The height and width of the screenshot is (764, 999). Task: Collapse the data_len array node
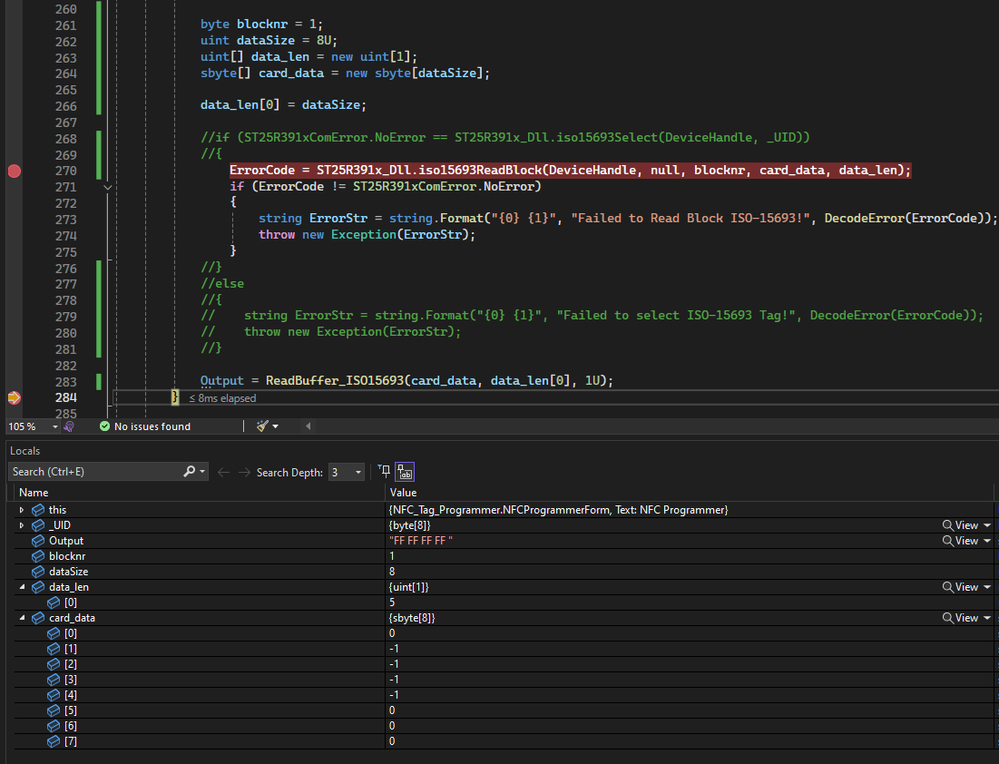point(22,587)
